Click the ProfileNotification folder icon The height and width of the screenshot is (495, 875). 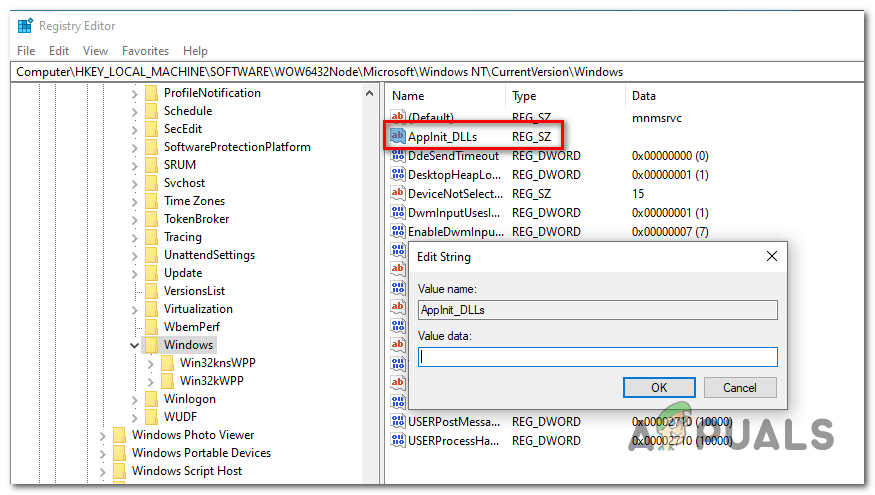(x=151, y=93)
